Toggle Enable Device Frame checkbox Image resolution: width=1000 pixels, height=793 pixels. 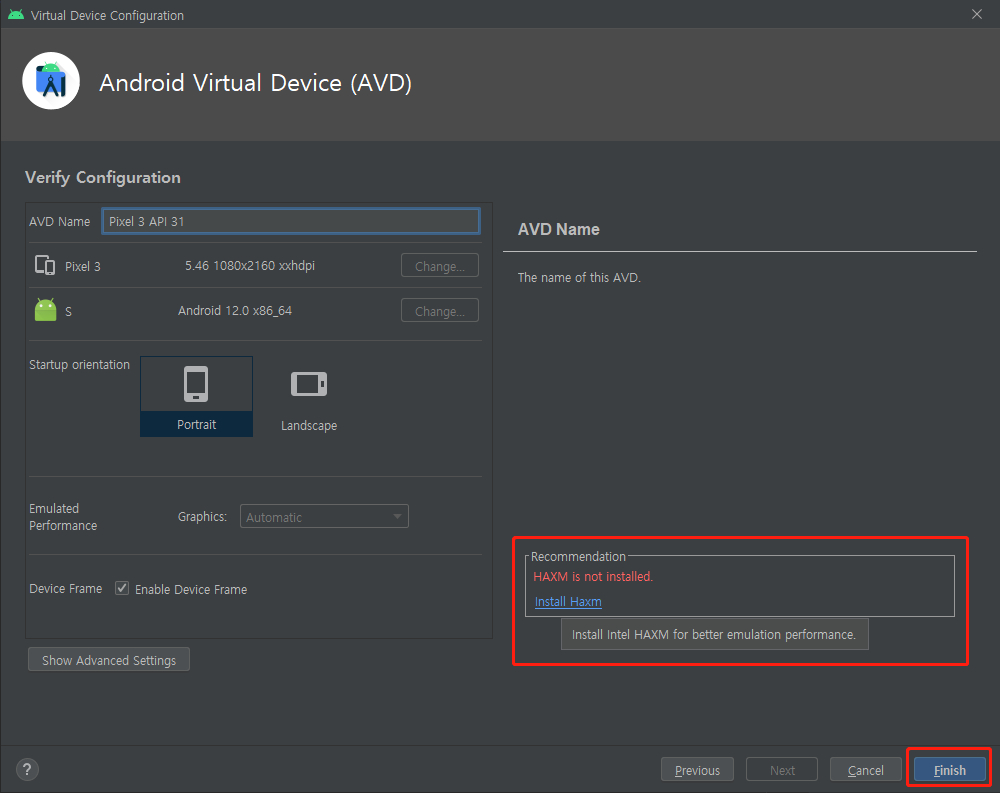(122, 588)
